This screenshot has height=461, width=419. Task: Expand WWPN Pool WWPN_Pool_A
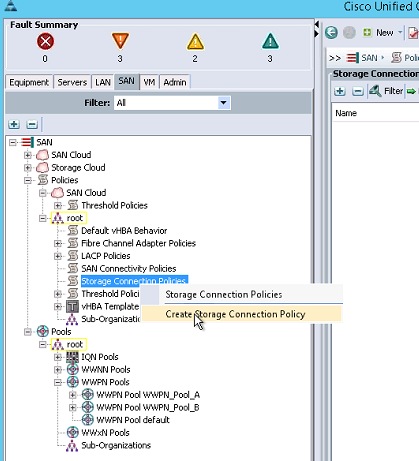click(73, 395)
